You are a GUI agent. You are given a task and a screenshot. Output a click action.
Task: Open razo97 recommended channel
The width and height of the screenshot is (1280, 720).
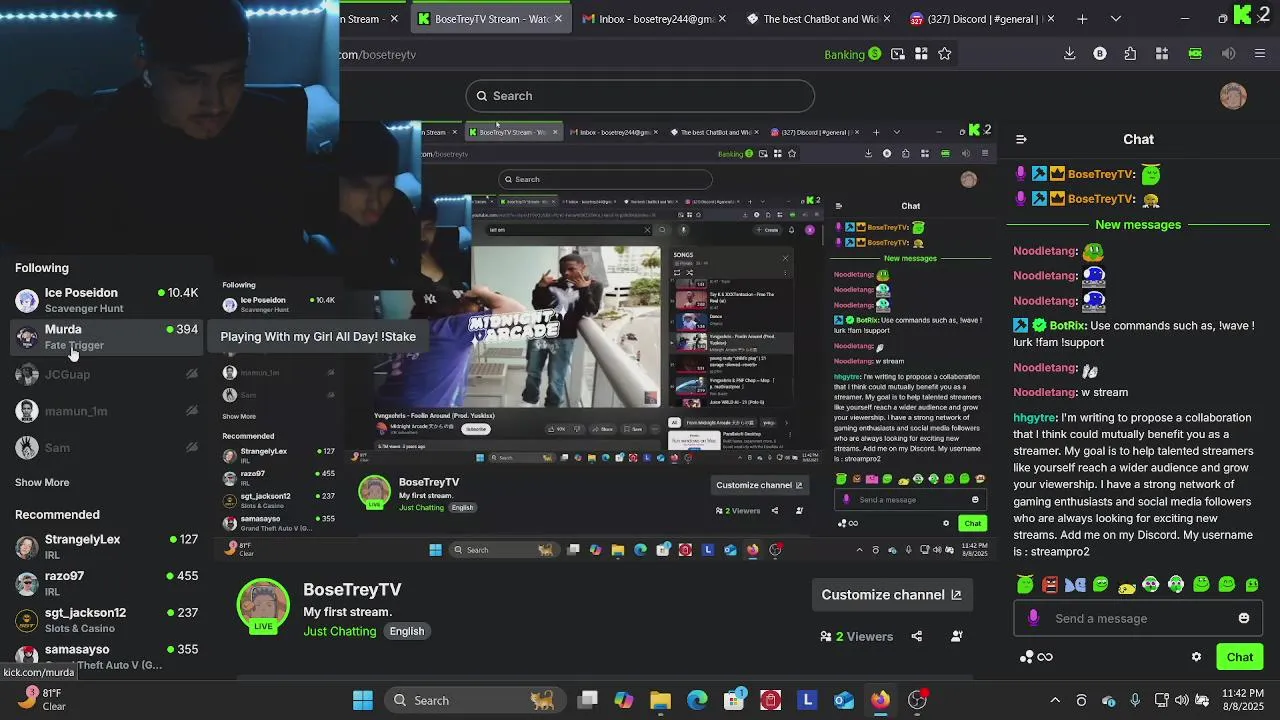point(106,583)
